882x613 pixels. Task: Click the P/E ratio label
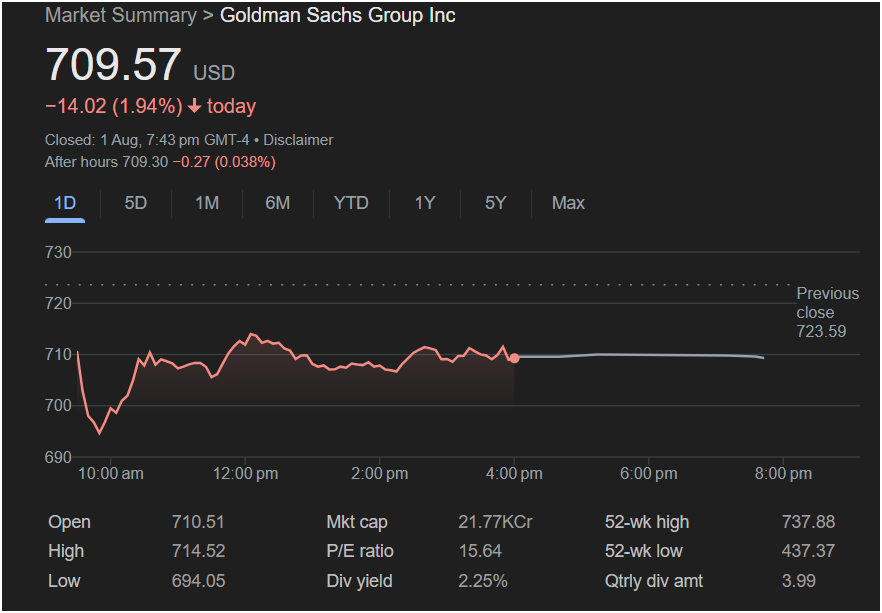(x=360, y=551)
